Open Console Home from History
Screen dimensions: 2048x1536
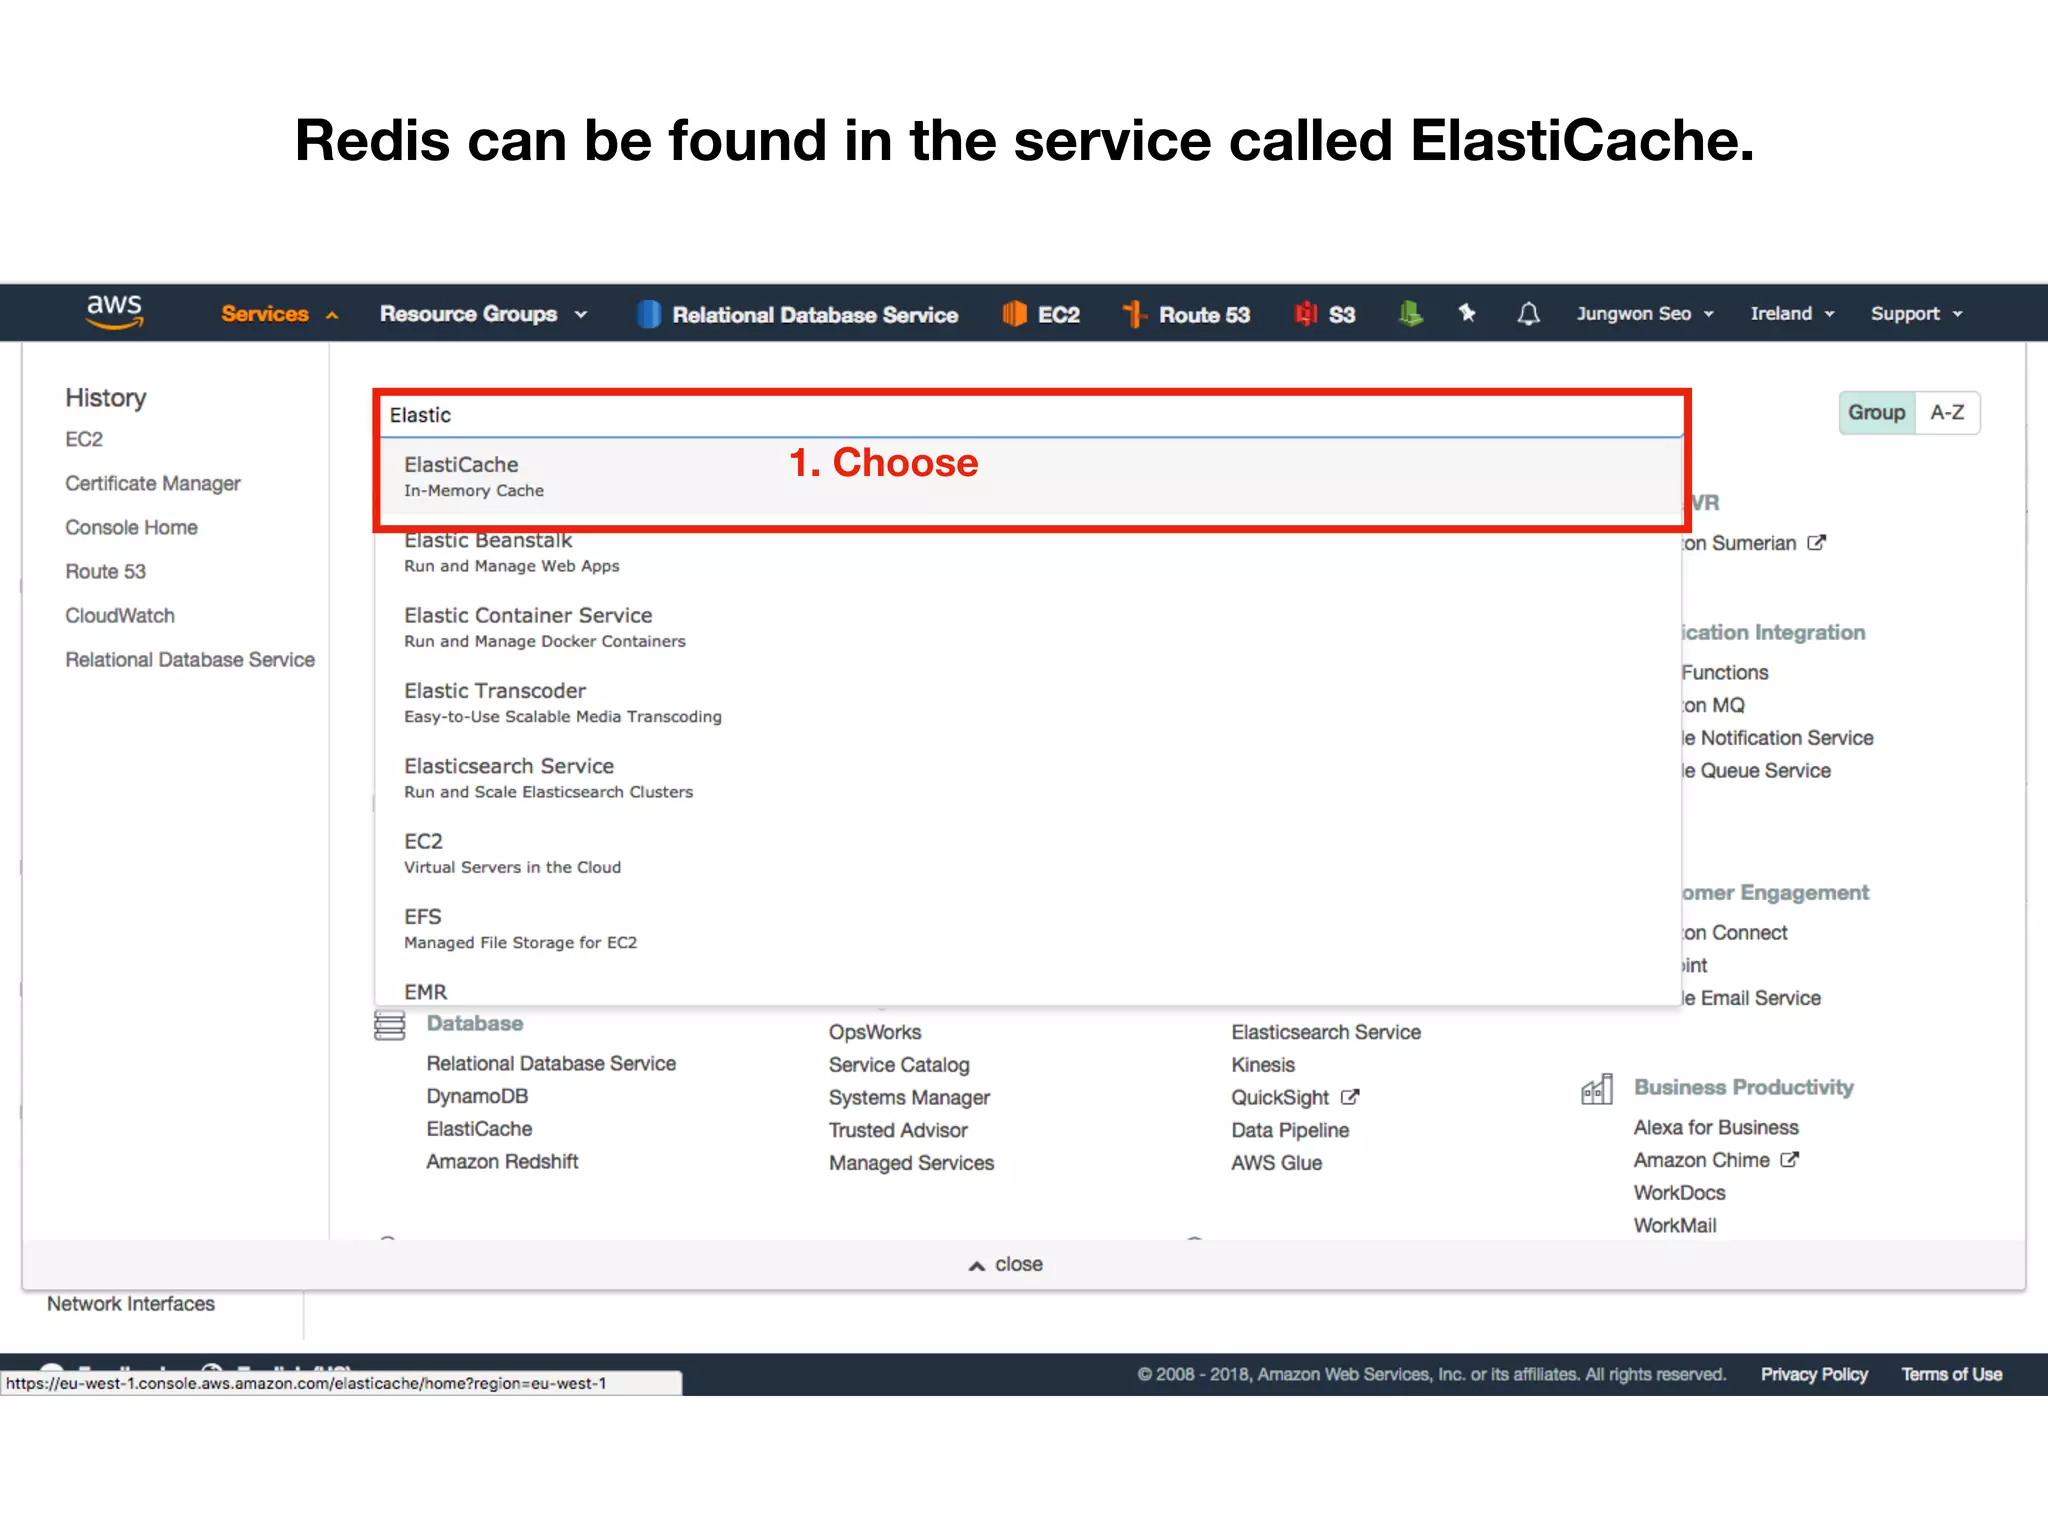[131, 528]
